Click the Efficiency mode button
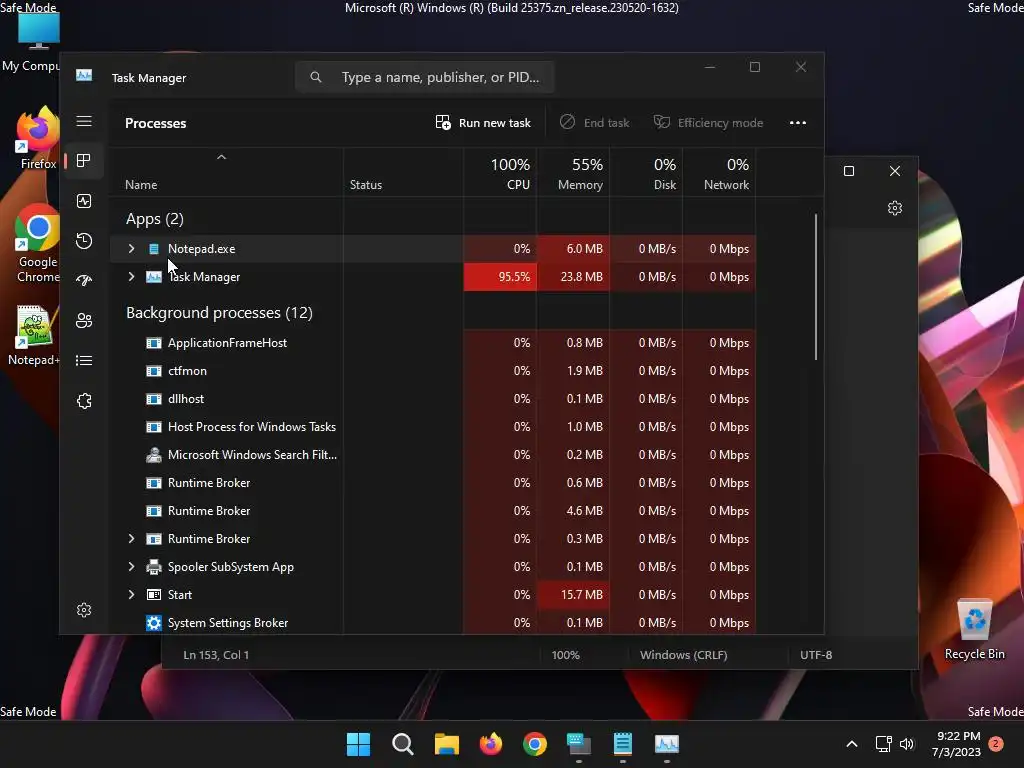 pyautogui.click(x=708, y=123)
